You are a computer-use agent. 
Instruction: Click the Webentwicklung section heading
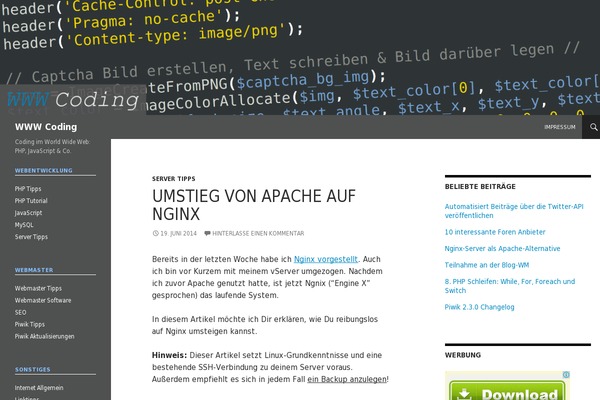click(44, 170)
